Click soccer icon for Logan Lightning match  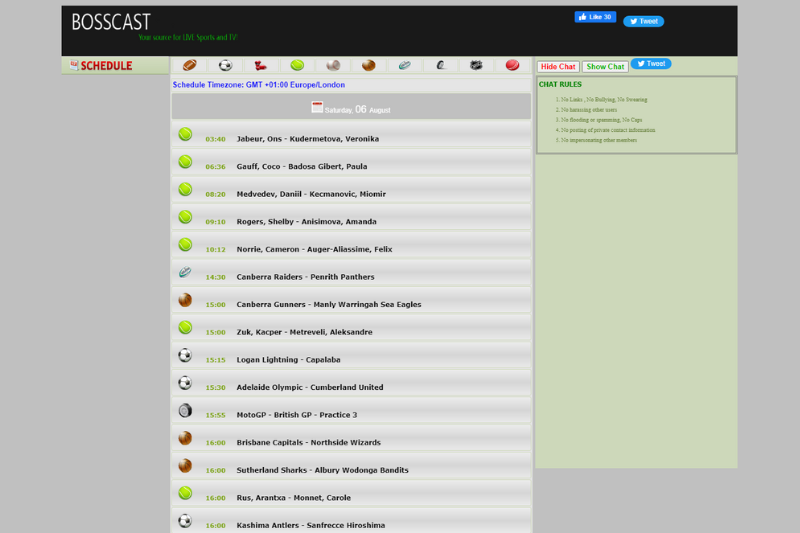coord(185,355)
